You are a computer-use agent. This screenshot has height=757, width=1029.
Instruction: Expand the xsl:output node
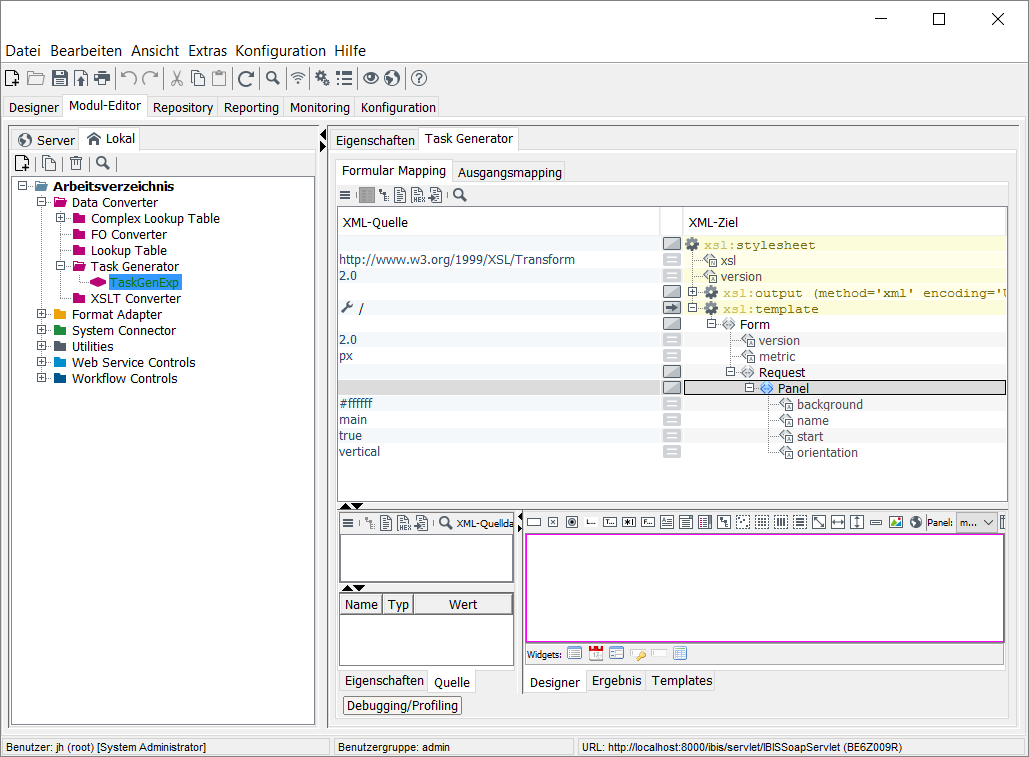click(x=693, y=292)
